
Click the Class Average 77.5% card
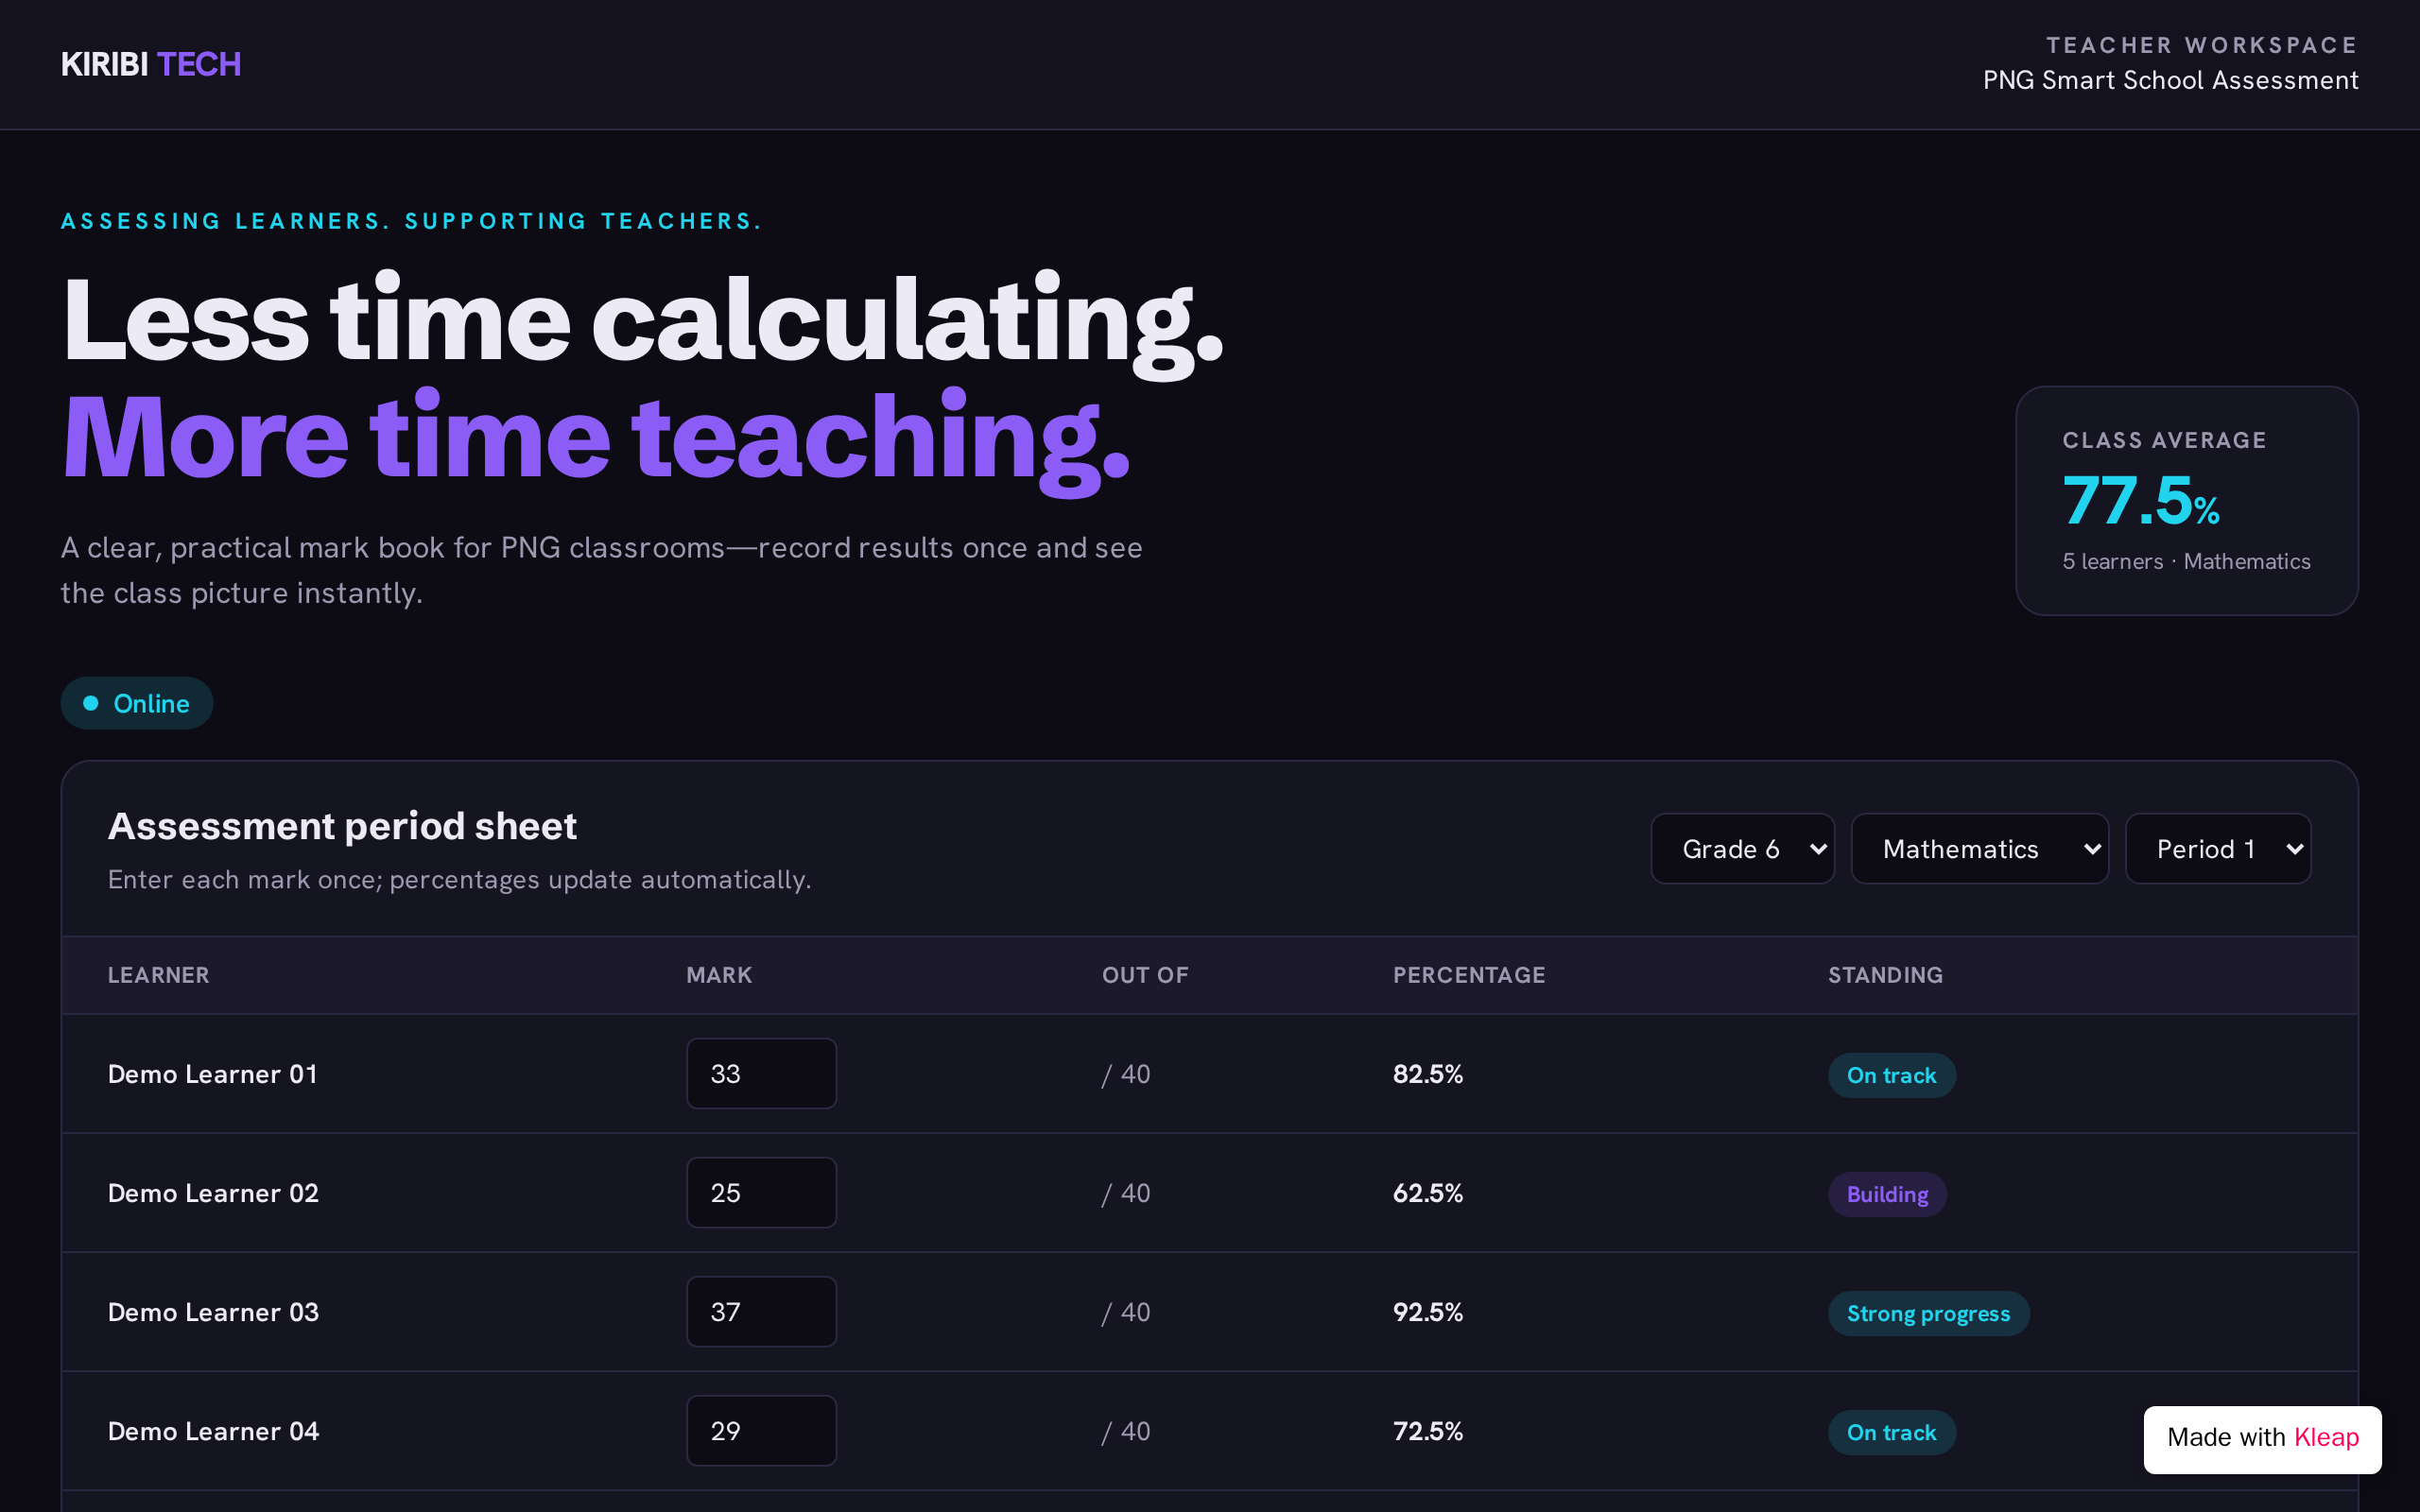(2186, 501)
